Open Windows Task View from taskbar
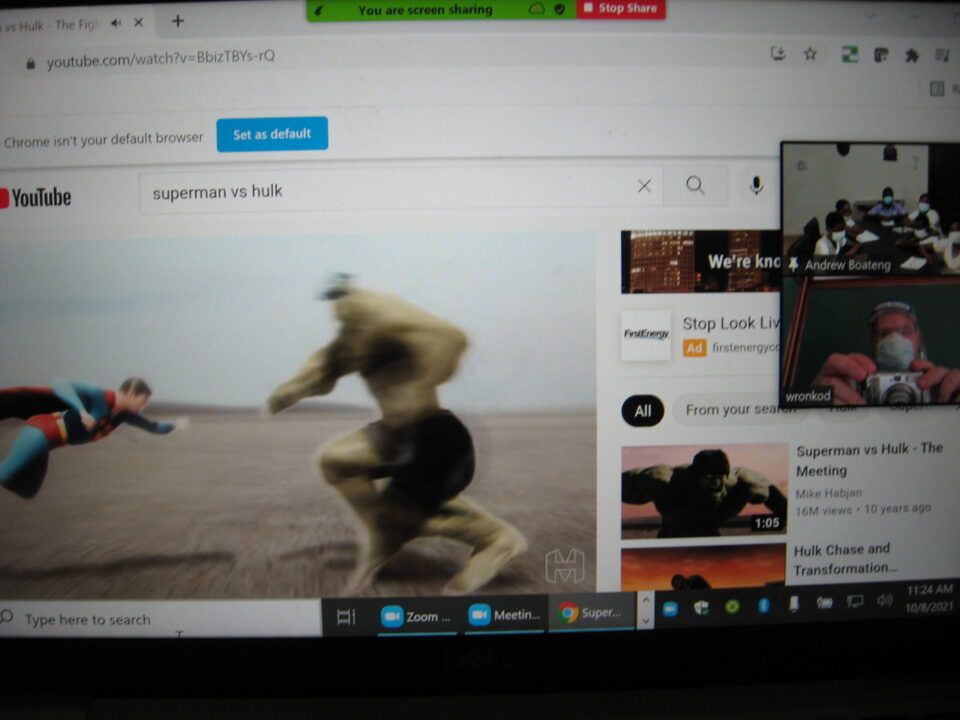The image size is (960, 720). tap(346, 616)
